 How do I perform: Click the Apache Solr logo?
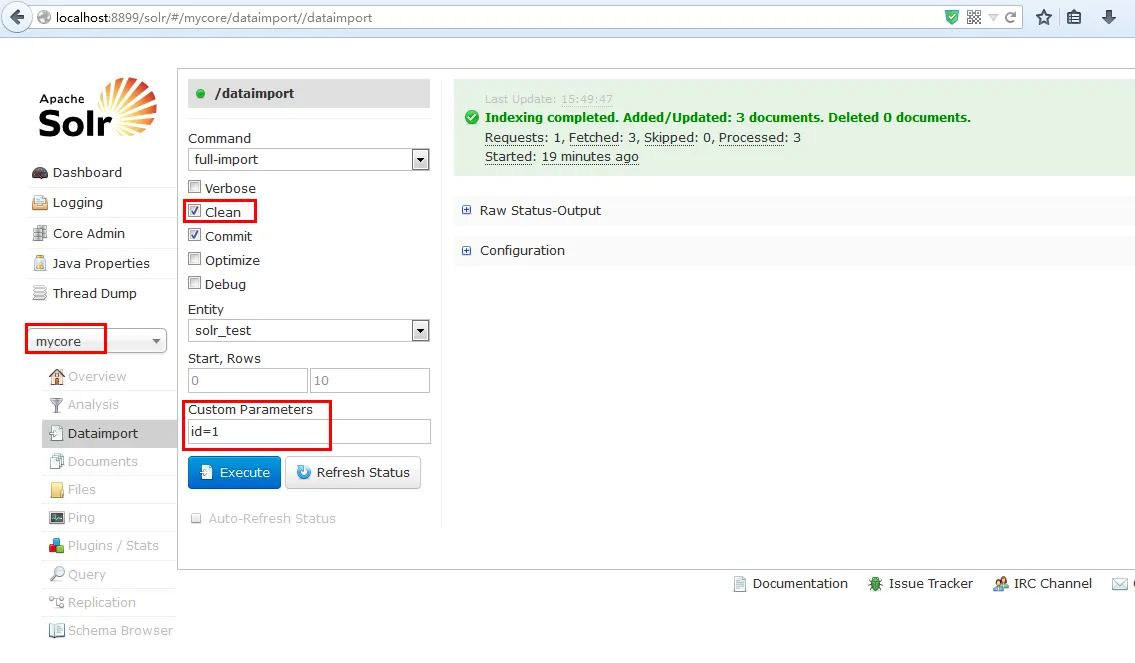pos(97,107)
